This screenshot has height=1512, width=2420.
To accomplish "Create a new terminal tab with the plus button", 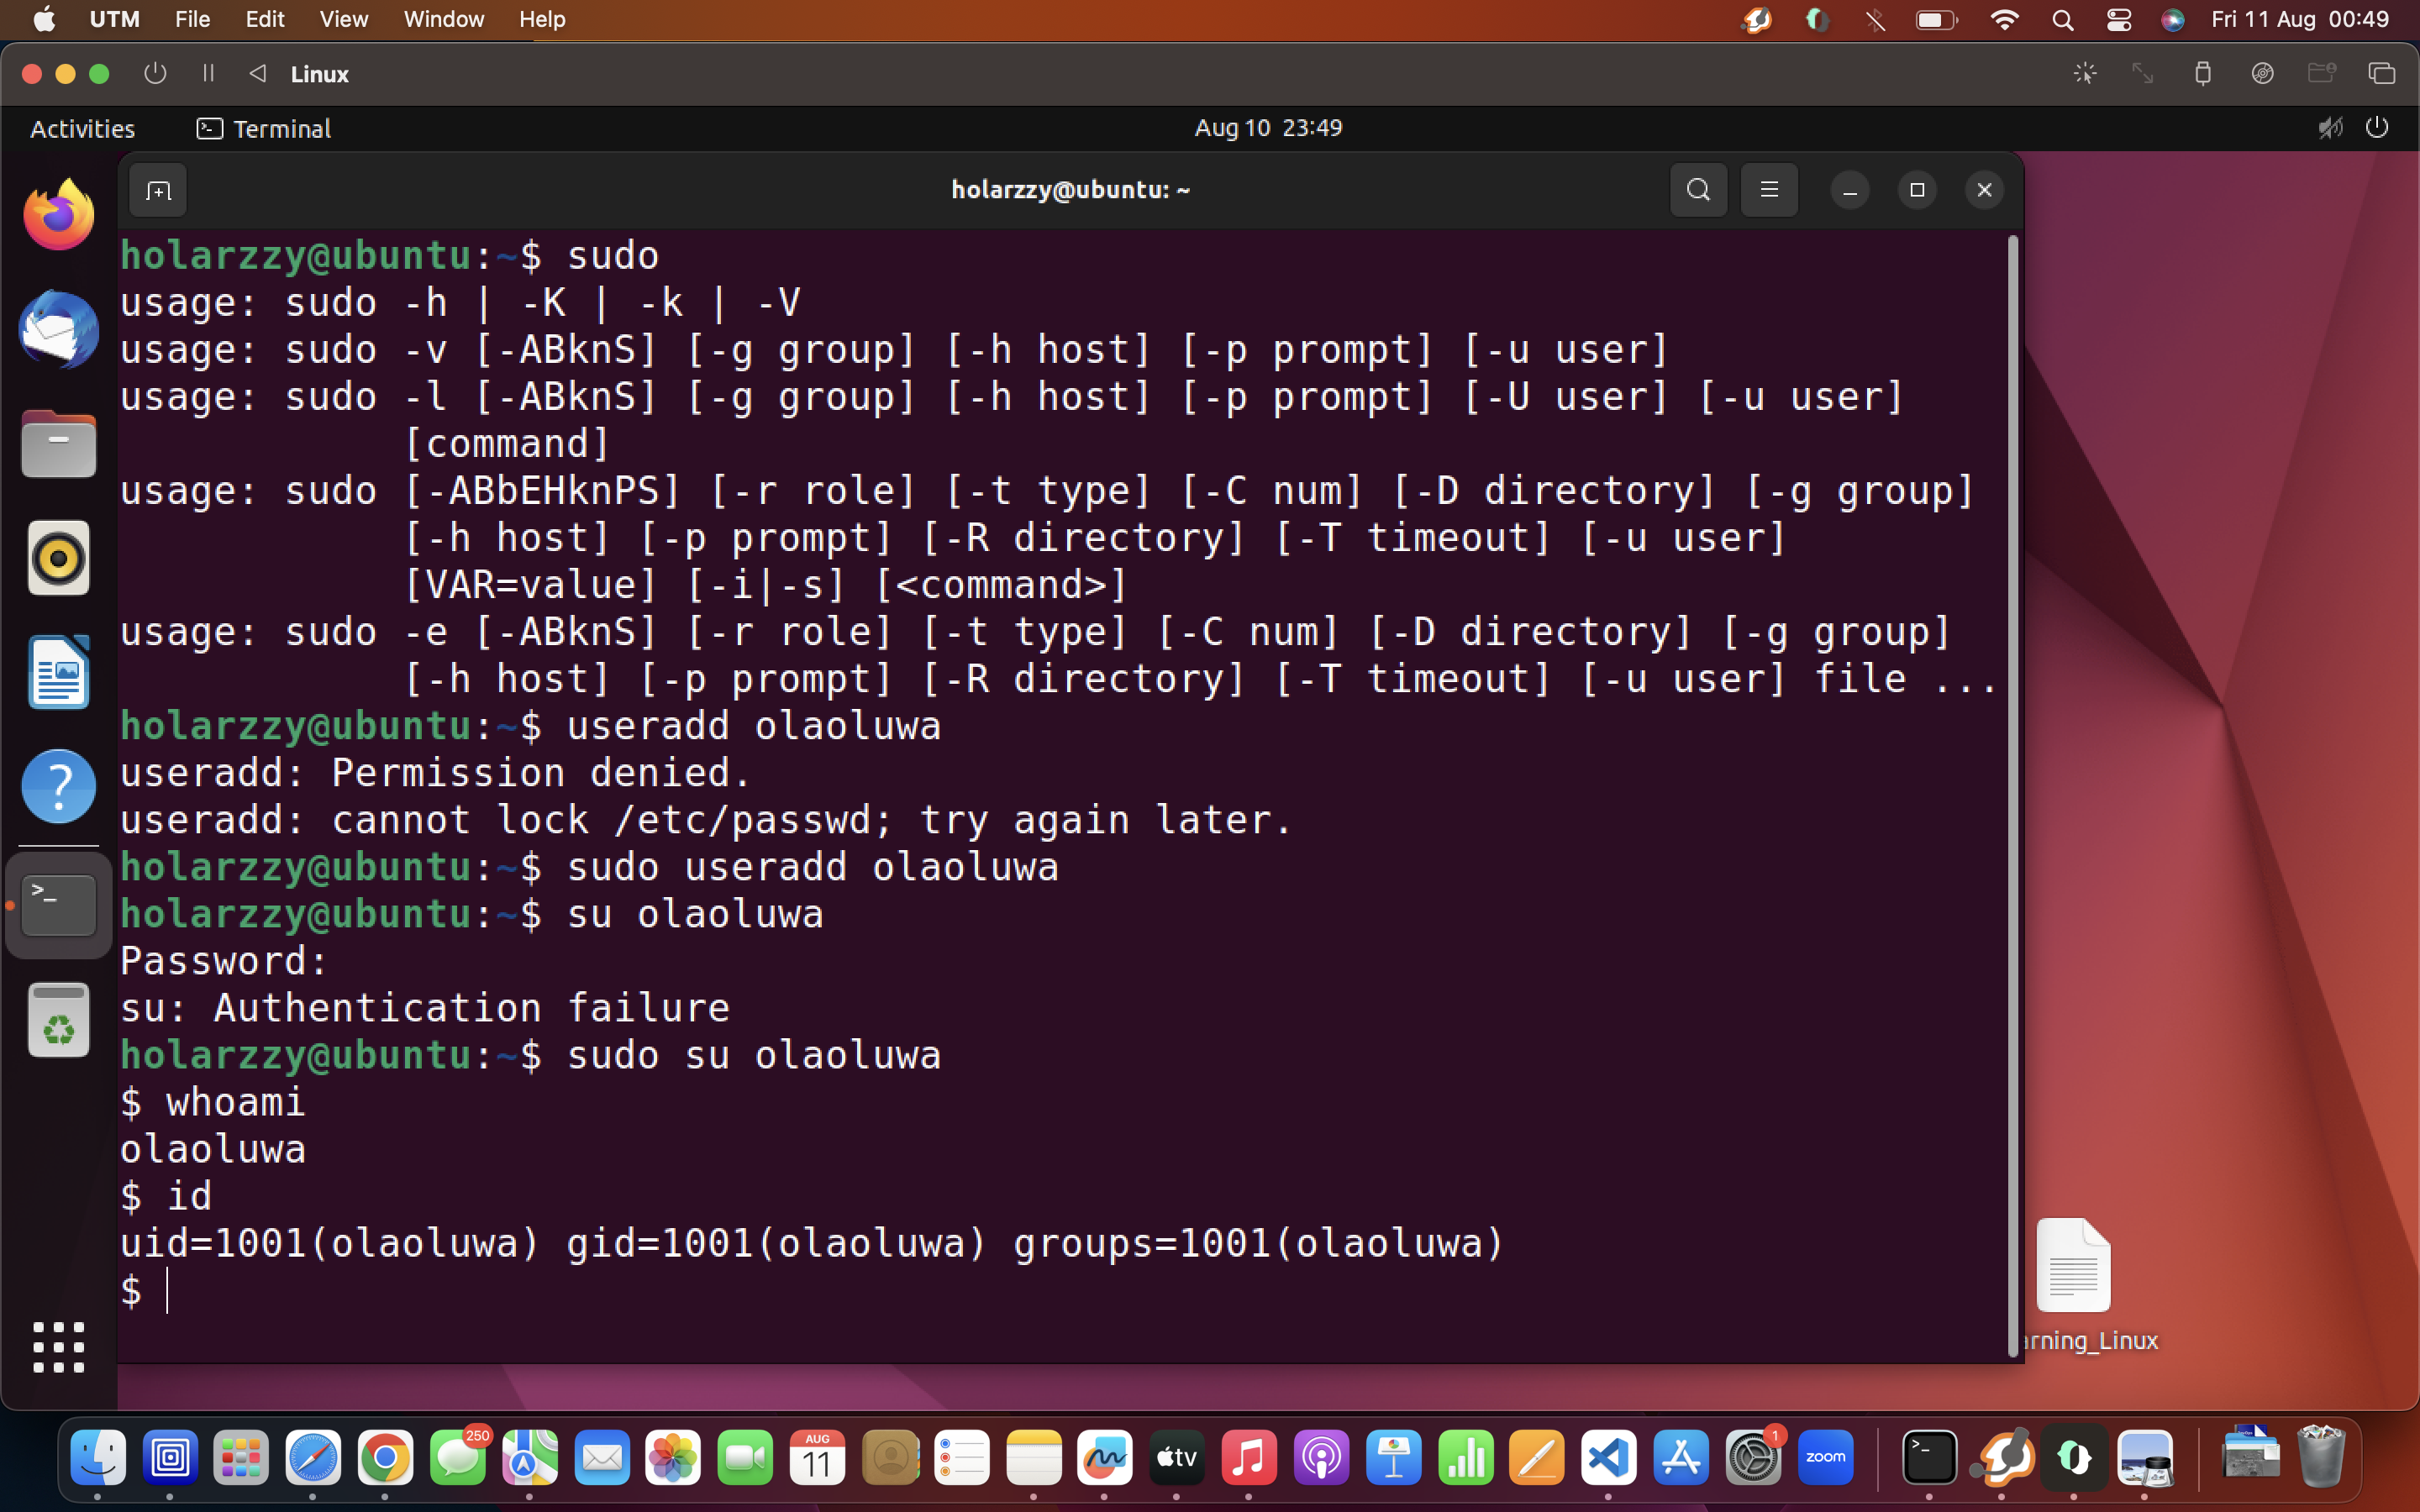I will click(x=157, y=190).
